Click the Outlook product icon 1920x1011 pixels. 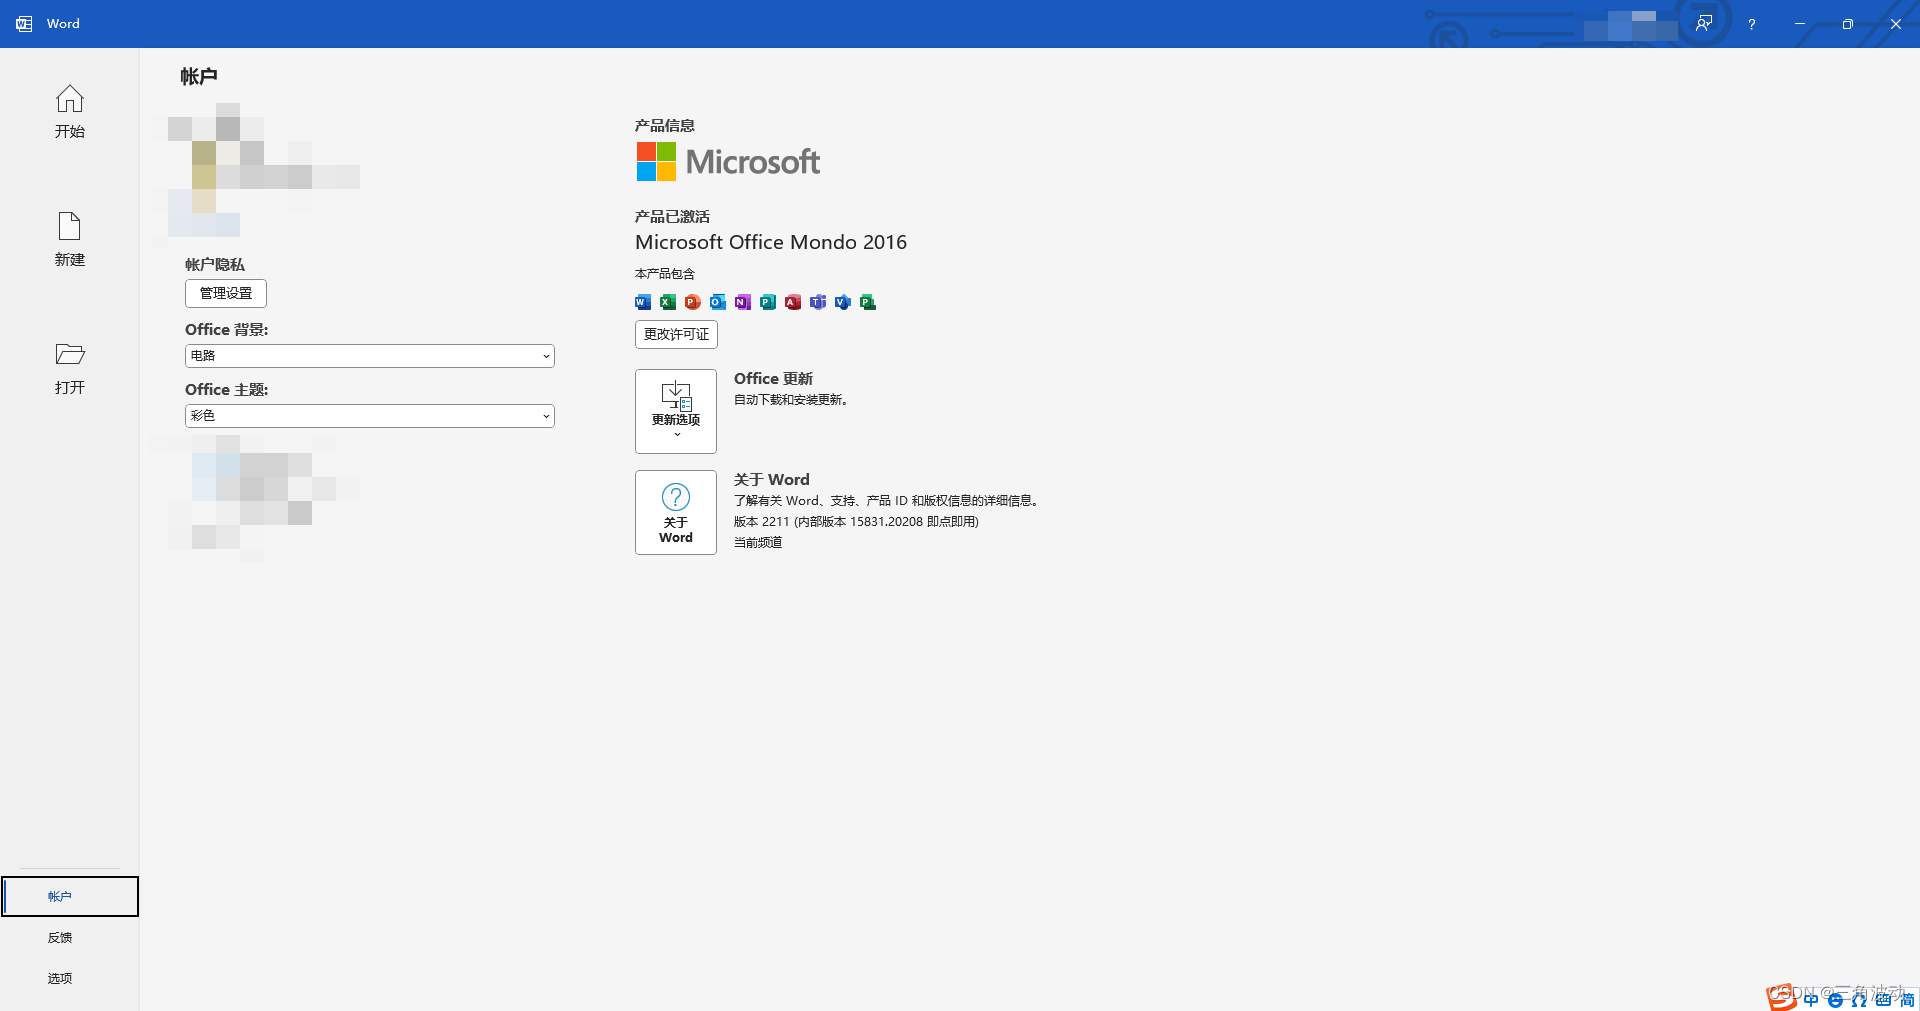(x=718, y=302)
